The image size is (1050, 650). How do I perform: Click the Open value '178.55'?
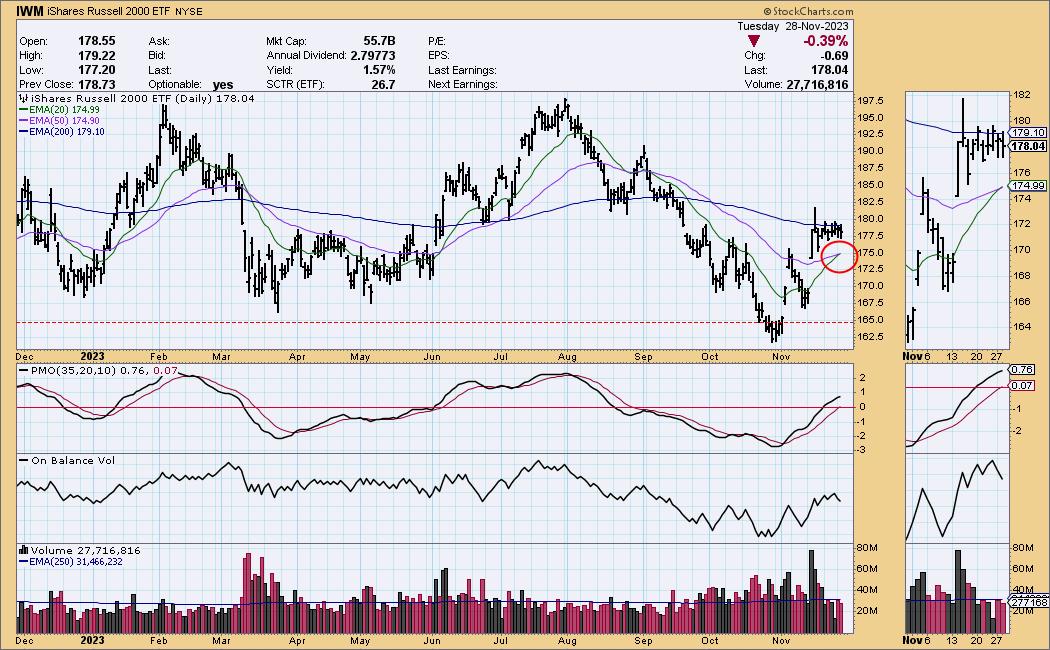(96, 41)
